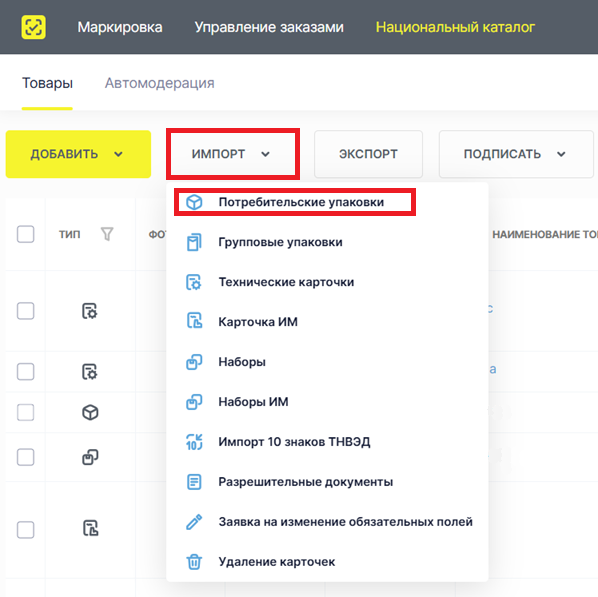Open the Маркировка section
This screenshot has height=597, width=598.
click(x=120, y=27)
